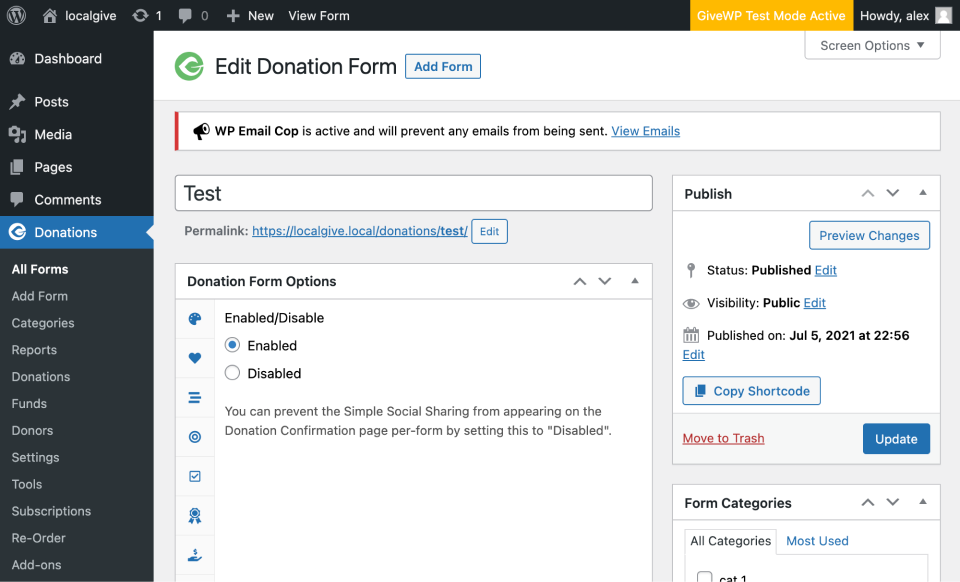
Task: Move Donation Form Options panel down
Action: click(x=605, y=282)
